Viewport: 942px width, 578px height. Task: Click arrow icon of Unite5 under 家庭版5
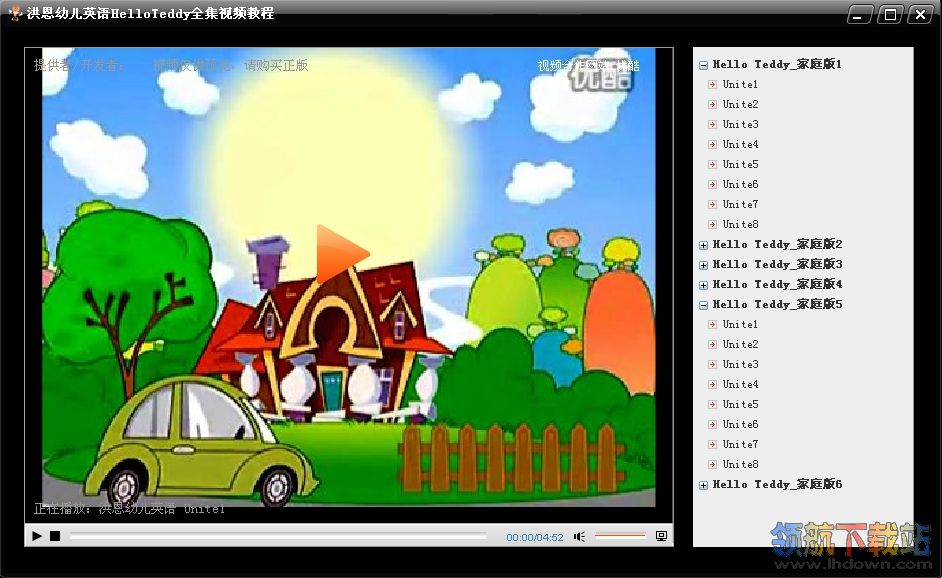click(x=713, y=404)
